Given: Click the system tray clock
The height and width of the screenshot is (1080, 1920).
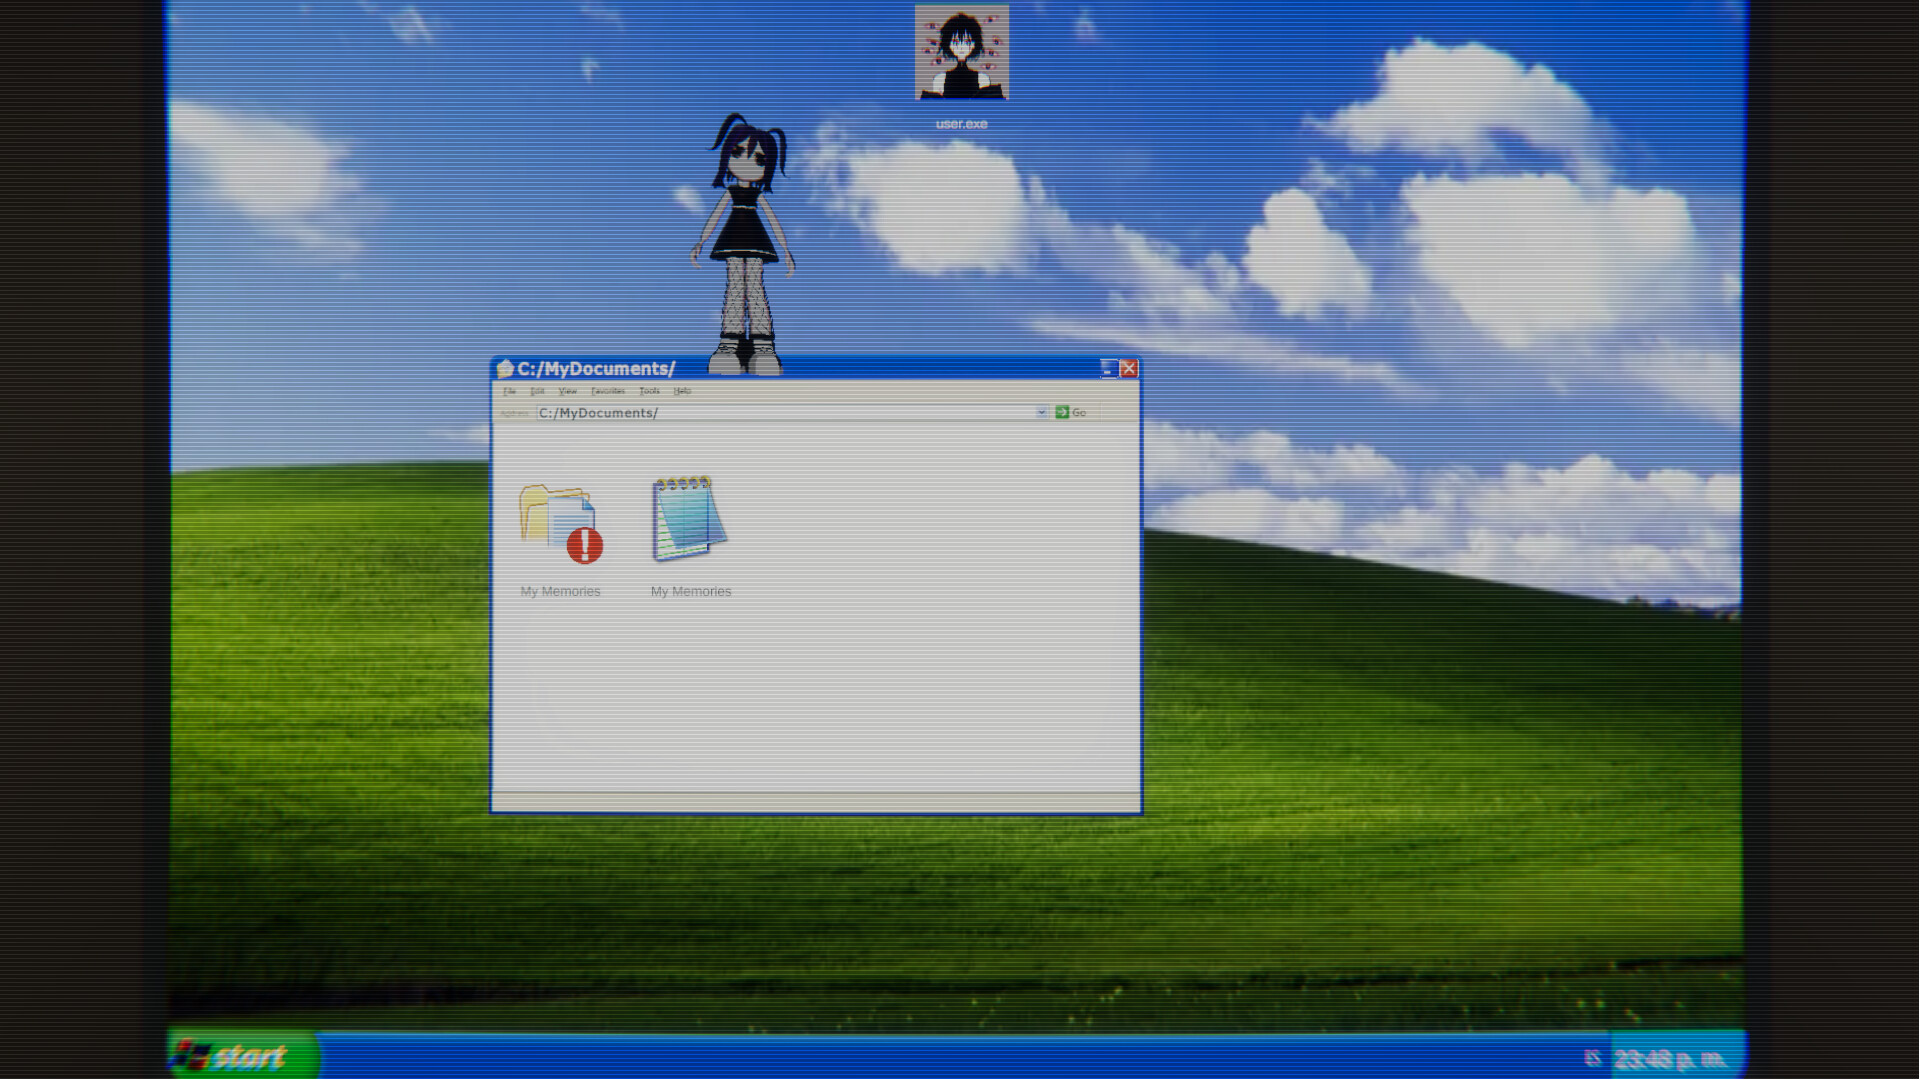Looking at the screenshot, I should coord(1669,1059).
